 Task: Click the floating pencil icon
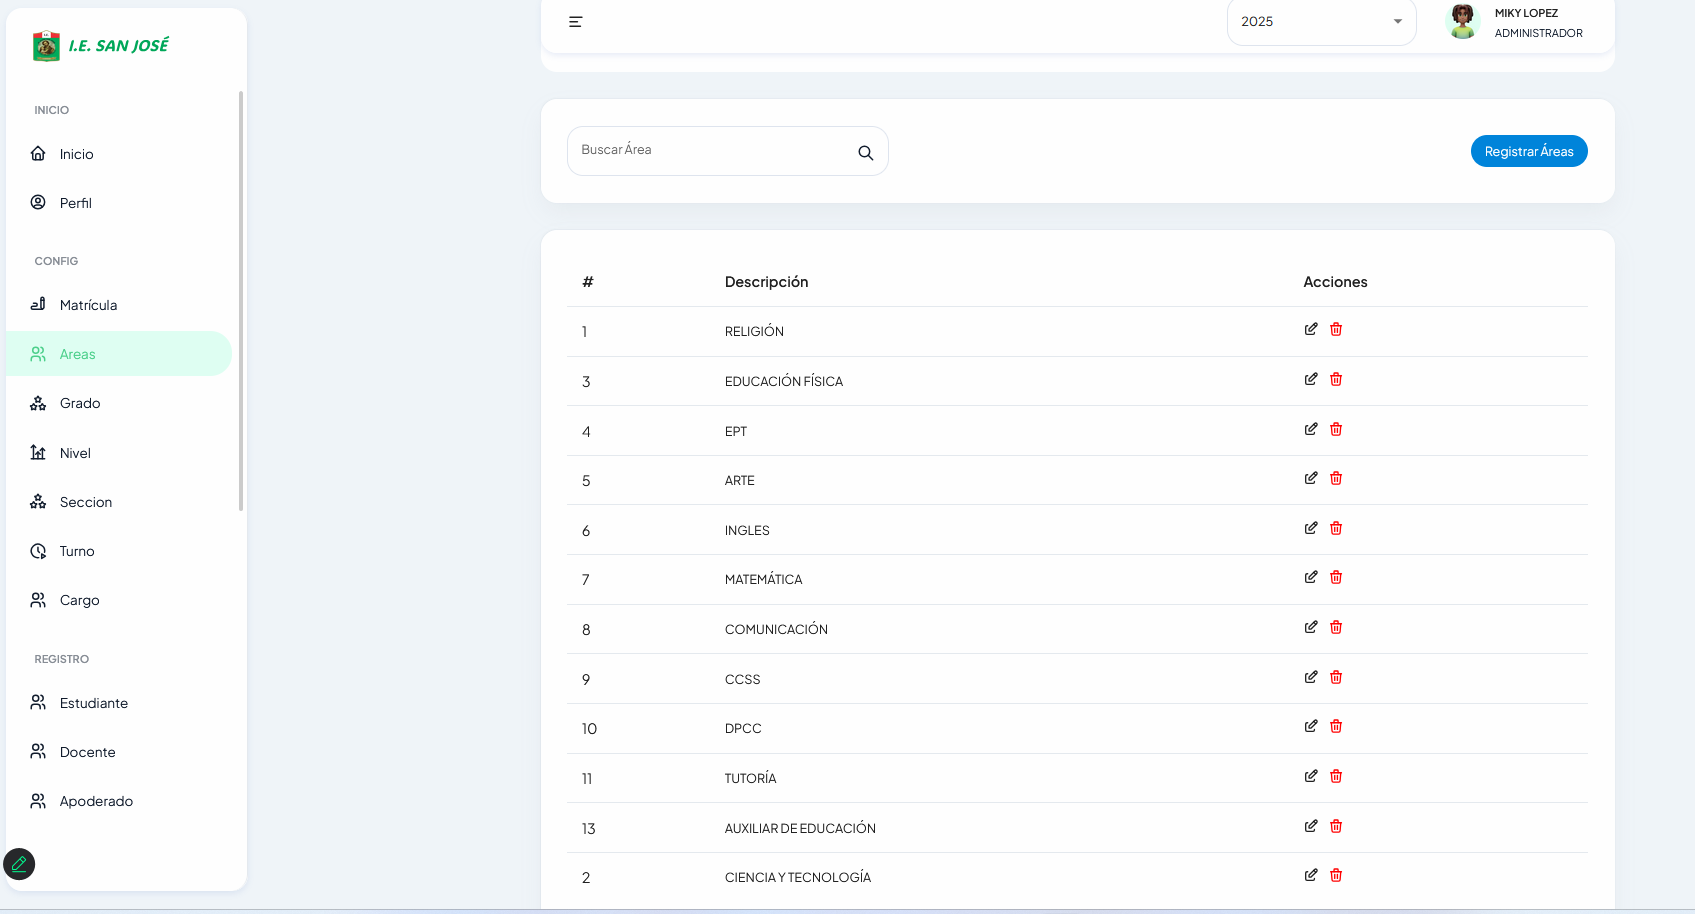click(19, 864)
